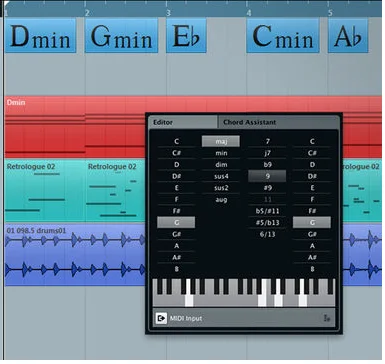The width and height of the screenshot is (385, 364).
Task: Enable the #9 tension
Action: (x=267, y=188)
